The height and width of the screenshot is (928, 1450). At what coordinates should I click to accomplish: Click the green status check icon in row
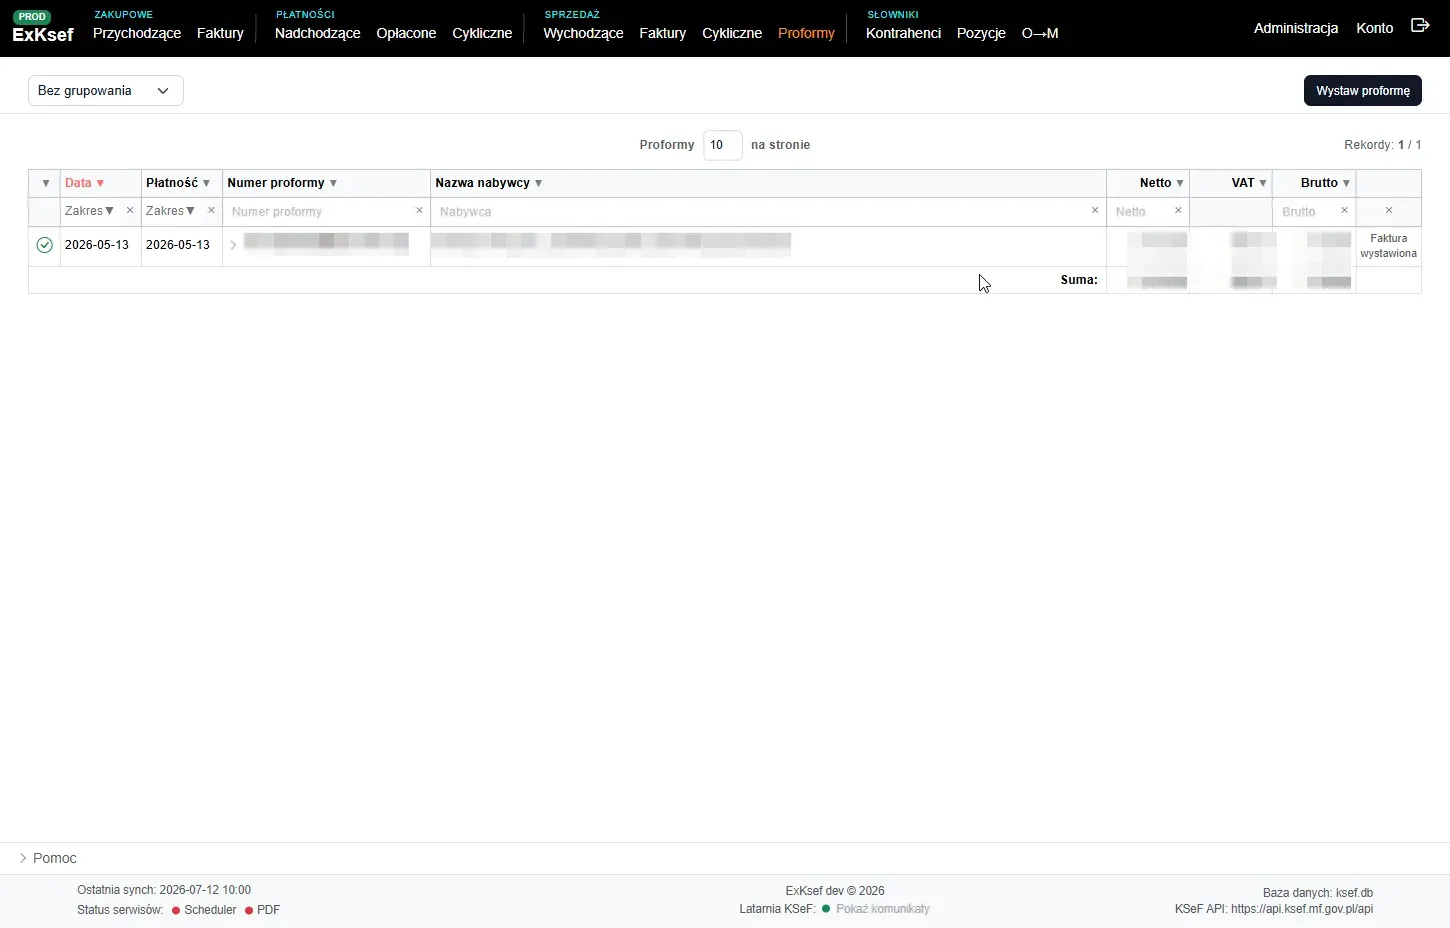[44, 245]
